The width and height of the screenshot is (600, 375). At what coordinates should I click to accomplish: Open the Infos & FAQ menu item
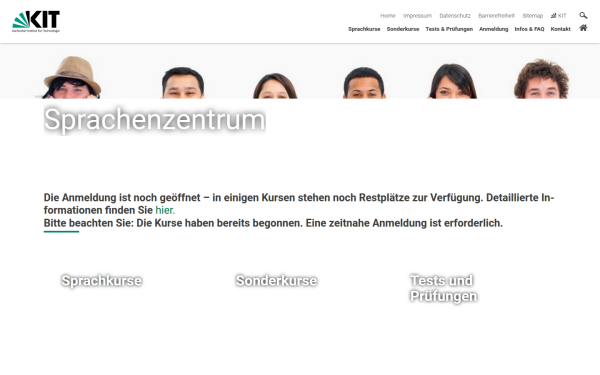point(529,29)
